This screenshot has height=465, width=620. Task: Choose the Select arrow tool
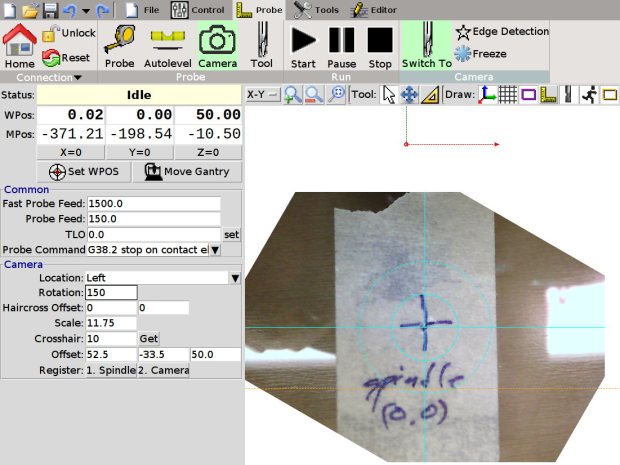pos(389,95)
